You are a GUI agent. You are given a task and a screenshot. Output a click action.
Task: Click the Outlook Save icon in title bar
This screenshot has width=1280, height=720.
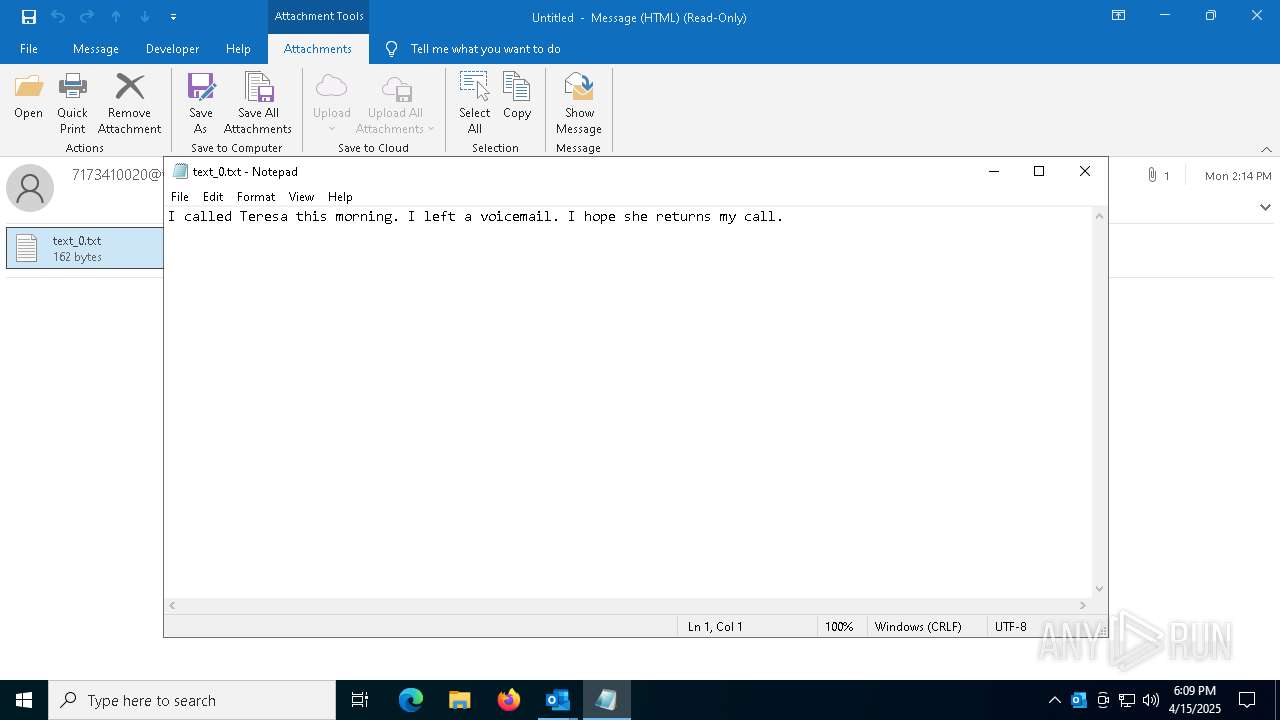[x=29, y=17]
